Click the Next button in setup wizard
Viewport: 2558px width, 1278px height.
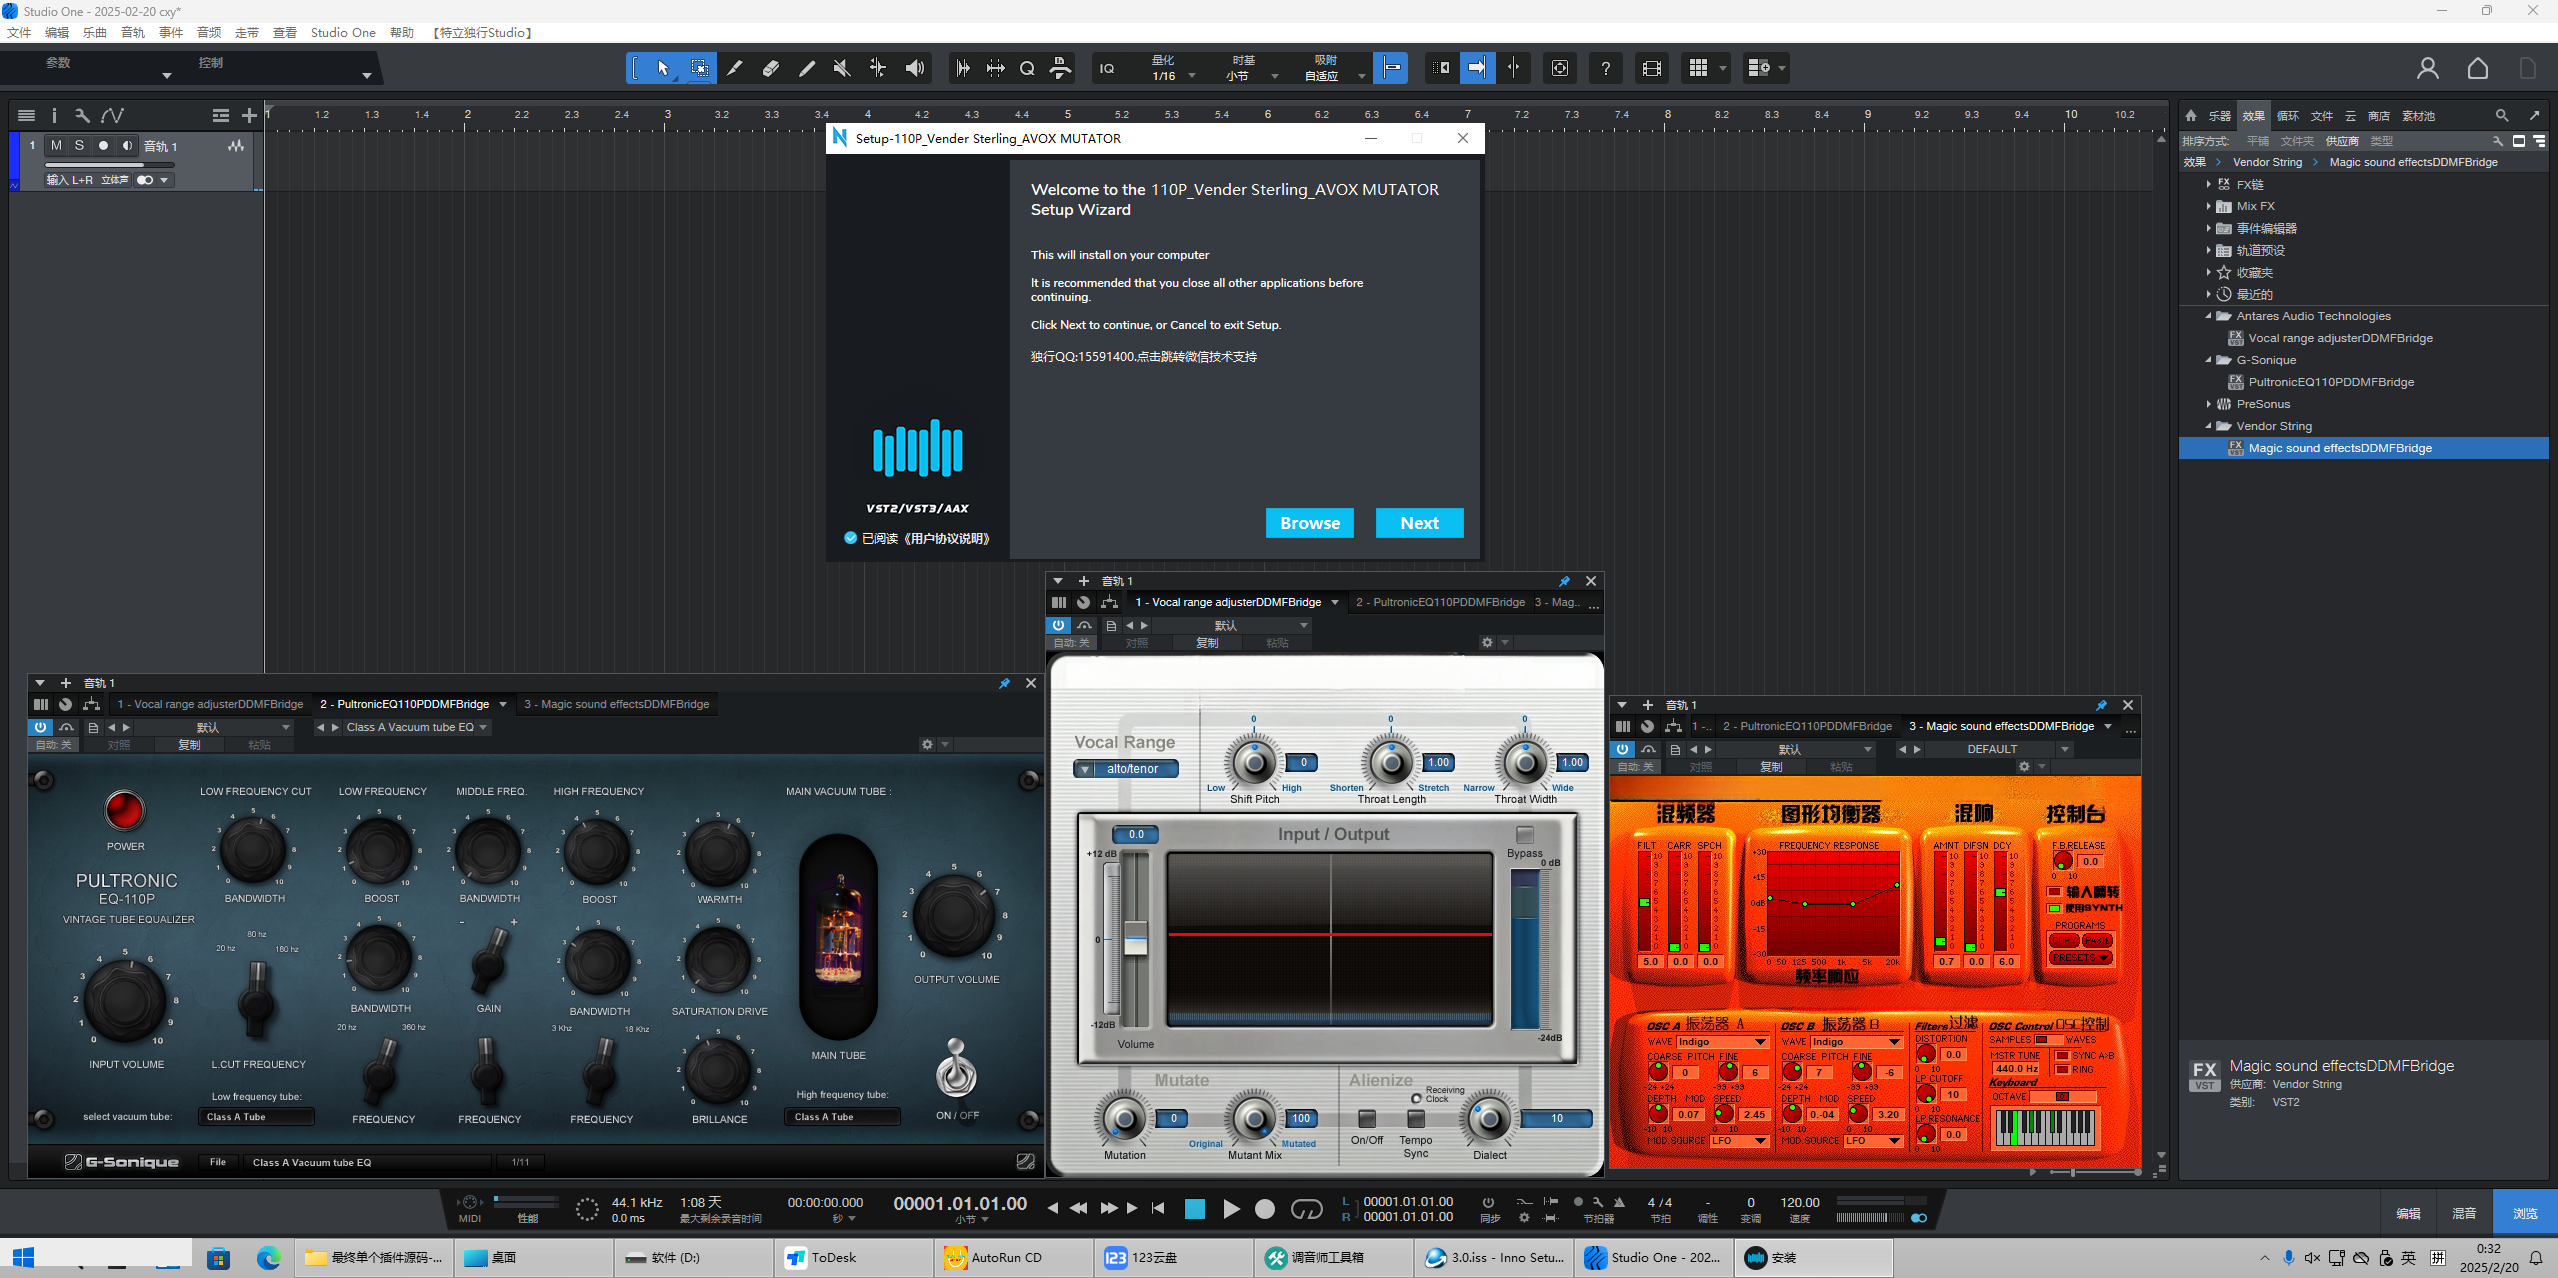1419,523
